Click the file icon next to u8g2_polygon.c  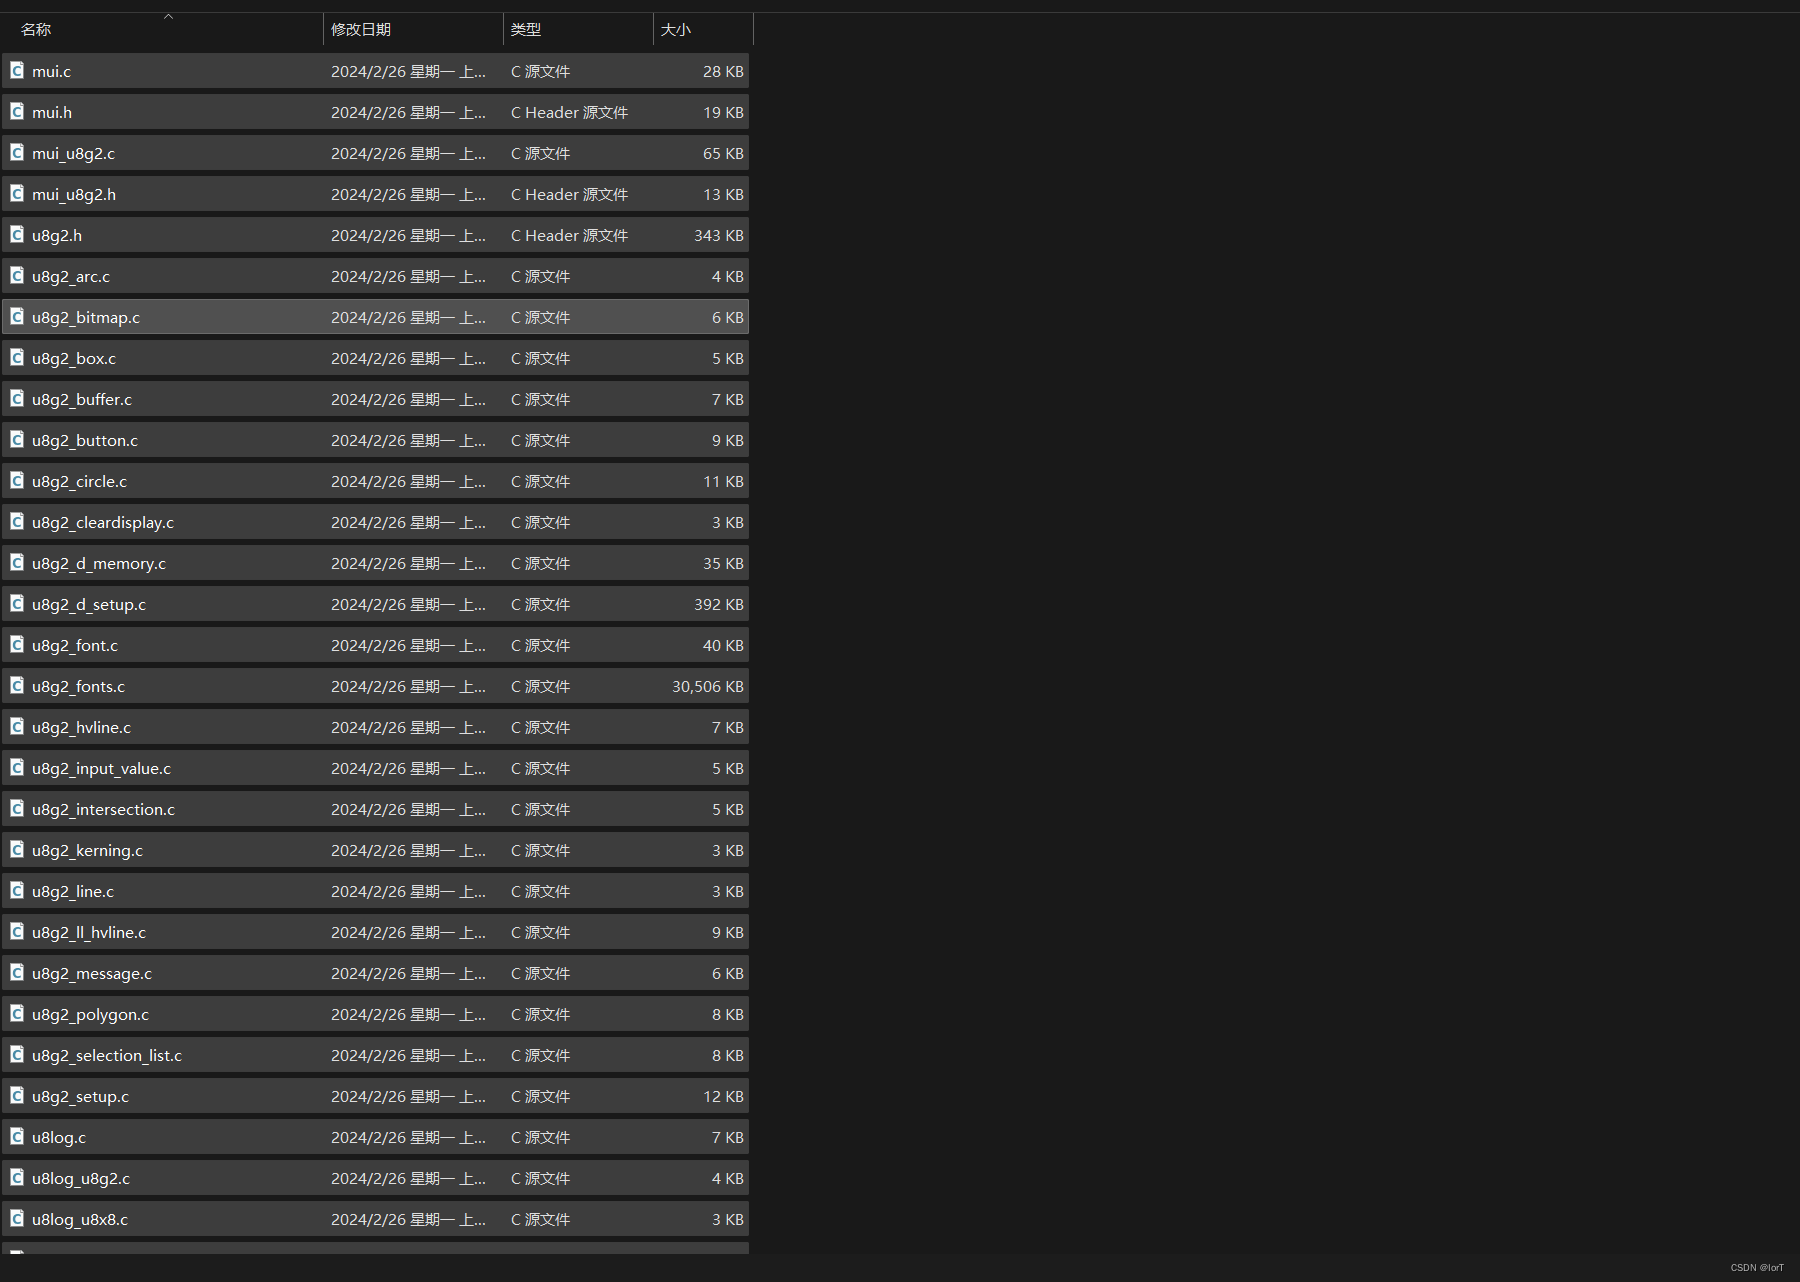[x=17, y=1014]
